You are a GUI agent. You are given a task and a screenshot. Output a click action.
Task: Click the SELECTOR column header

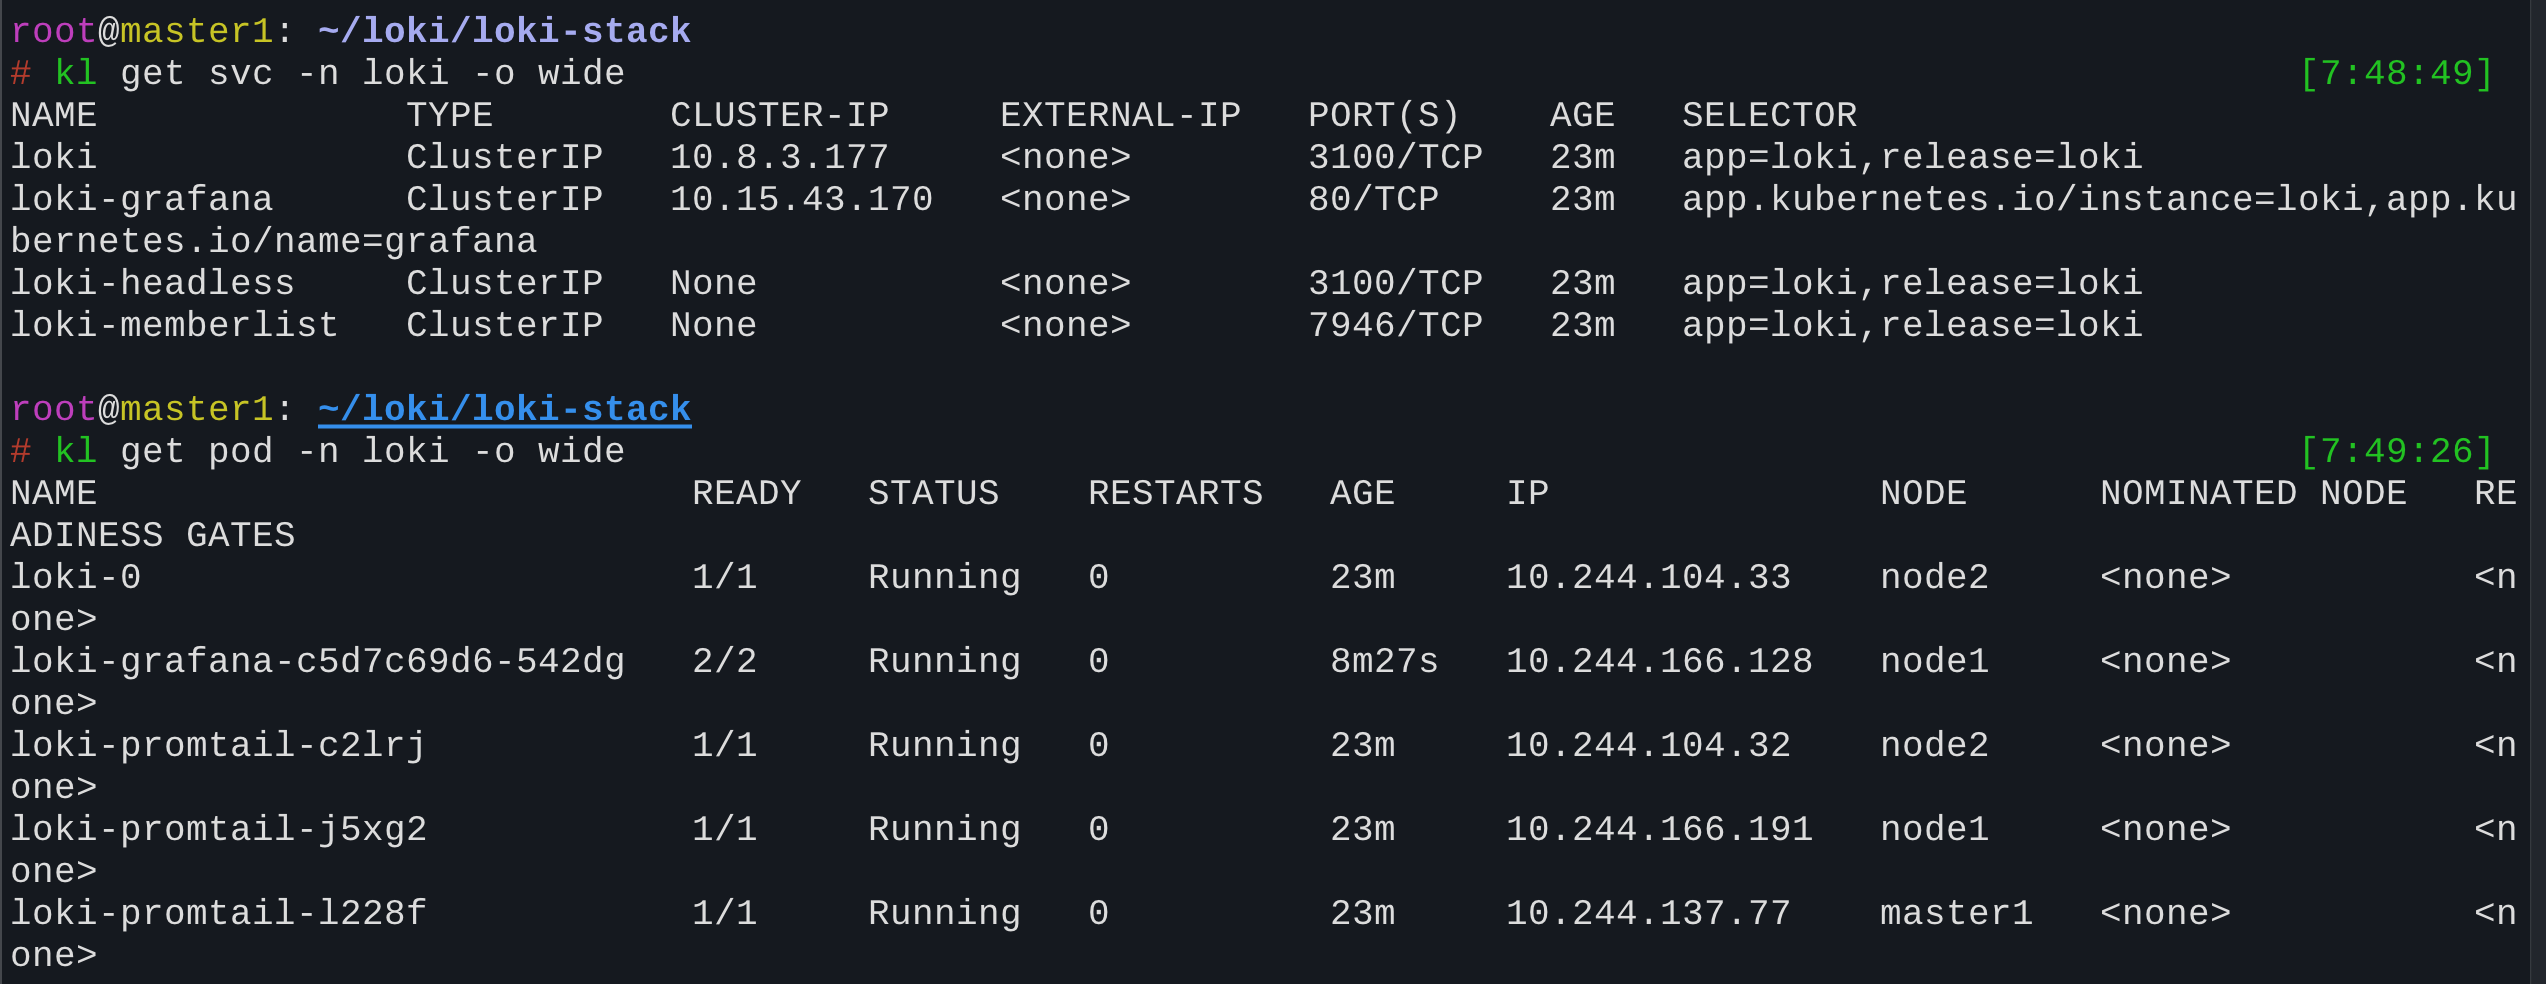pyautogui.click(x=1769, y=115)
